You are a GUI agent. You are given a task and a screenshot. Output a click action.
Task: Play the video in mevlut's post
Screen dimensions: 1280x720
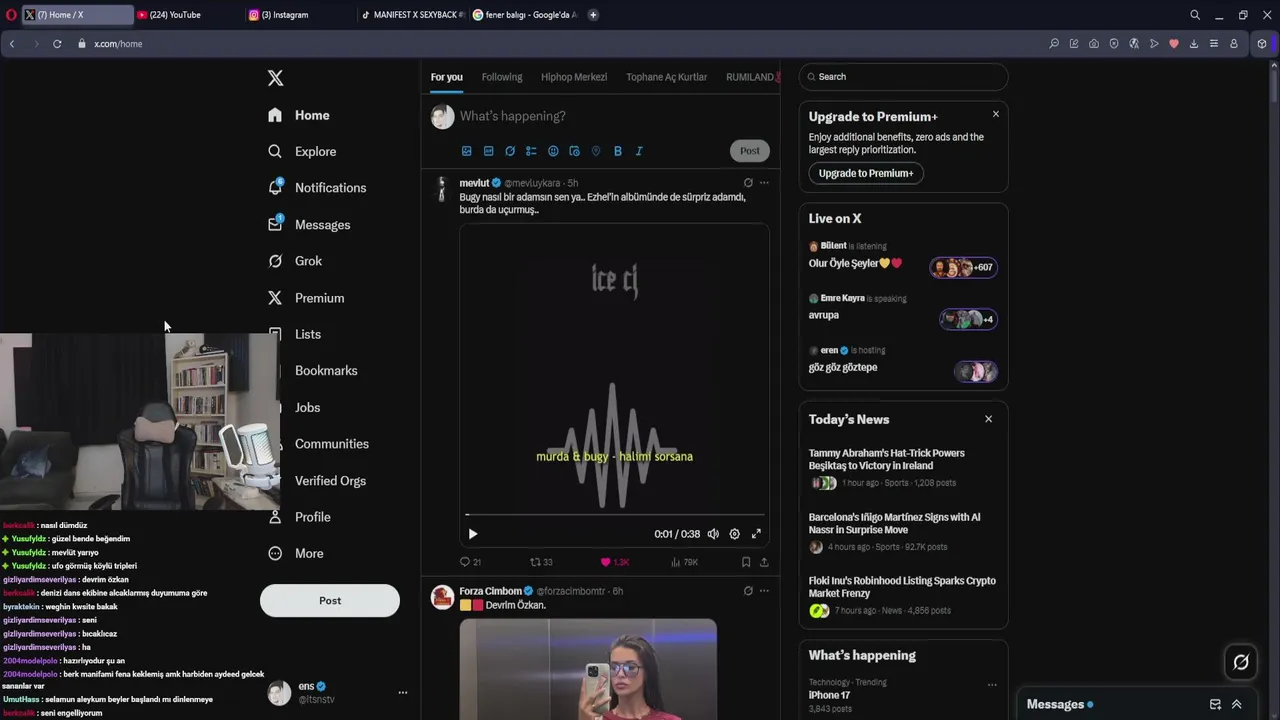click(x=473, y=534)
